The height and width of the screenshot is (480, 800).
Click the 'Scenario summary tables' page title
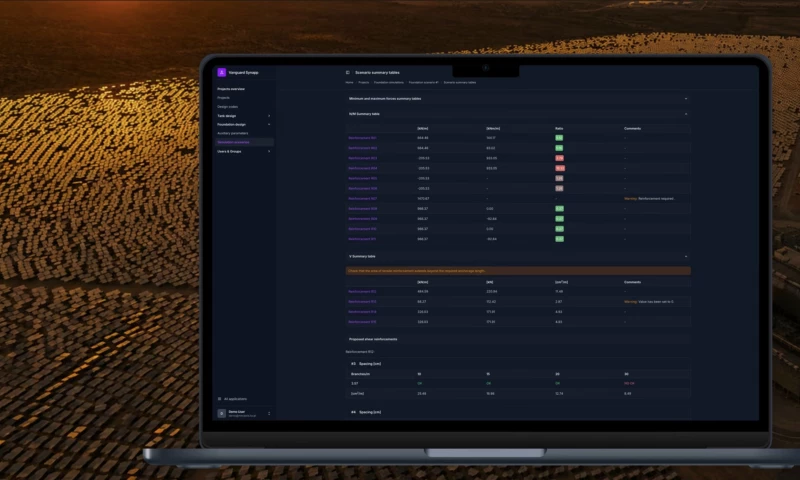[x=377, y=72]
